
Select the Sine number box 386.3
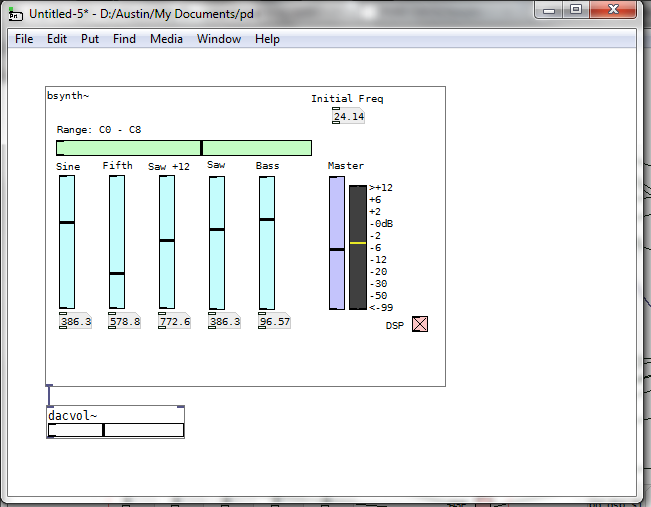pos(75,321)
